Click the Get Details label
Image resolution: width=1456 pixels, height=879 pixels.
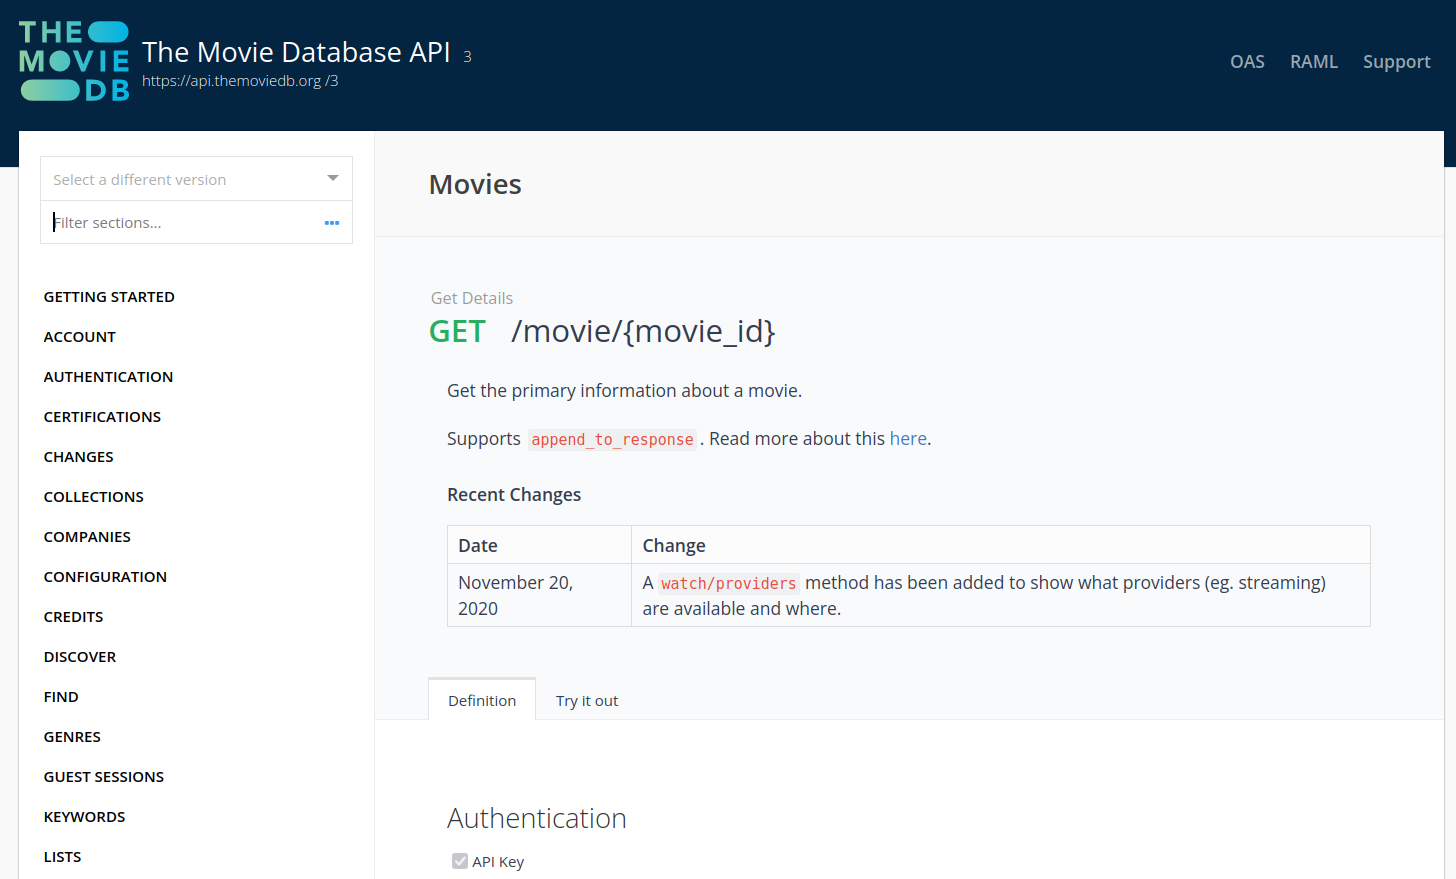pos(472,298)
